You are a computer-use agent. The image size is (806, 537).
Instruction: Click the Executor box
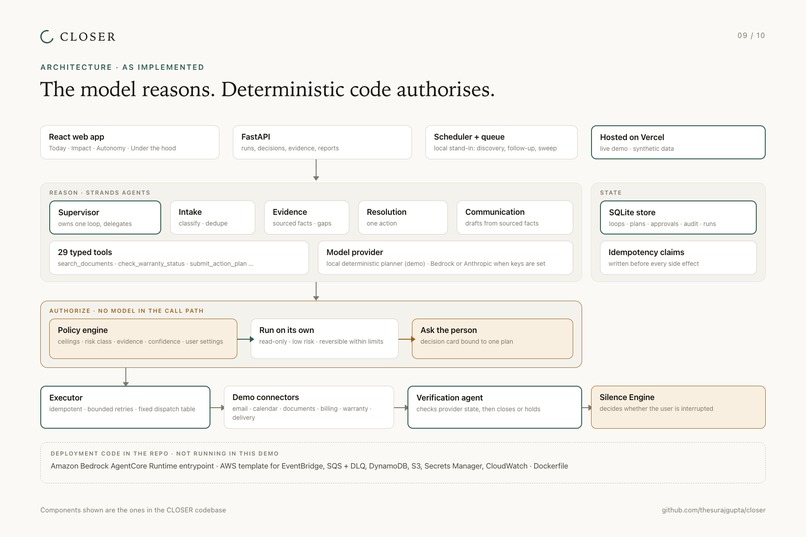125,407
